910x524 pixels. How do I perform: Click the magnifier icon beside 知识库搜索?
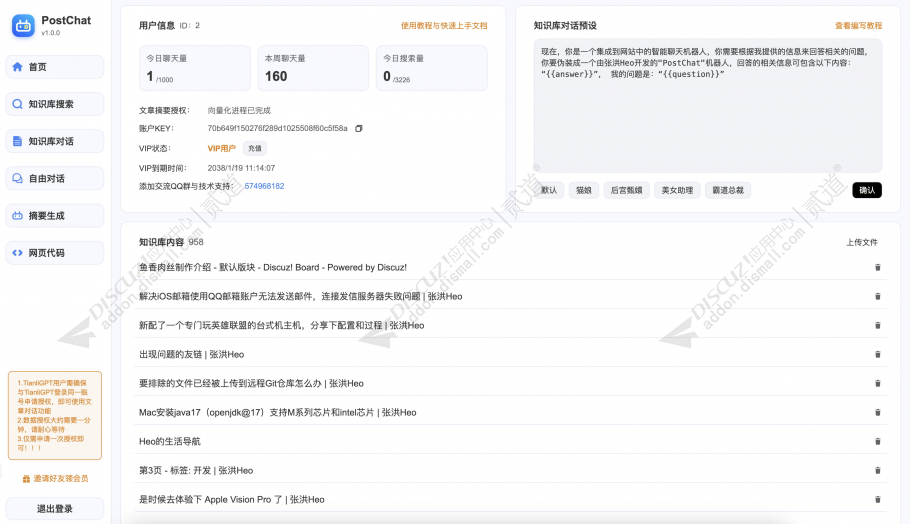(x=17, y=104)
